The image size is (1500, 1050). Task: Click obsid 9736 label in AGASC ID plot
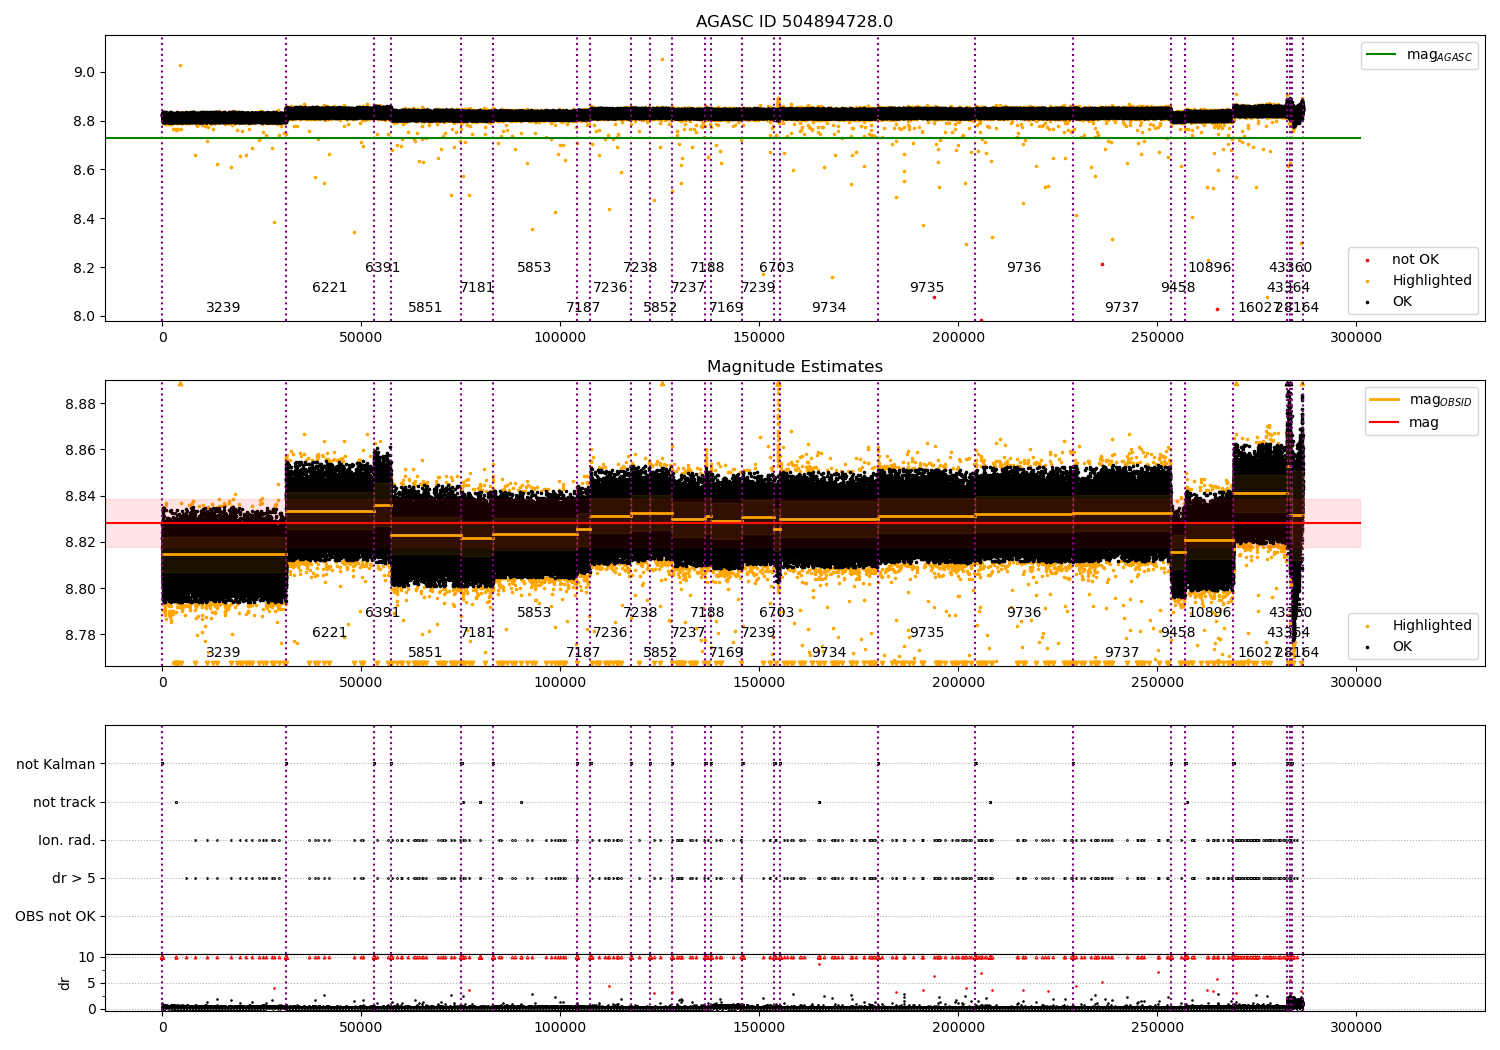pyautogui.click(x=1024, y=268)
